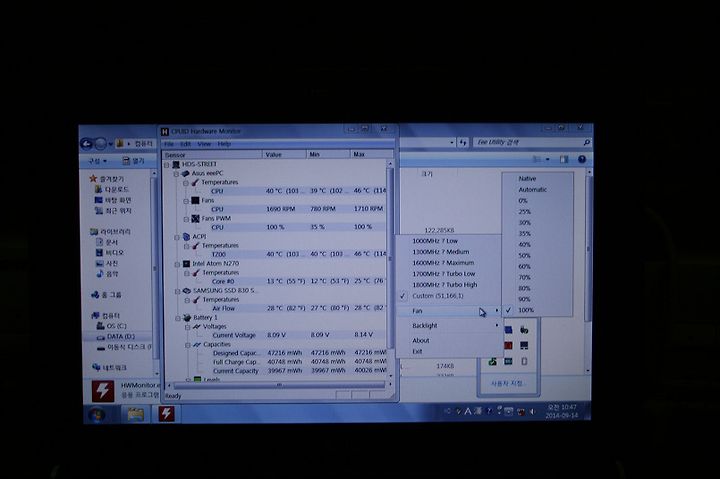The height and width of the screenshot is (479, 720).
Task: Collapse the Capacities node
Action: click(x=187, y=345)
